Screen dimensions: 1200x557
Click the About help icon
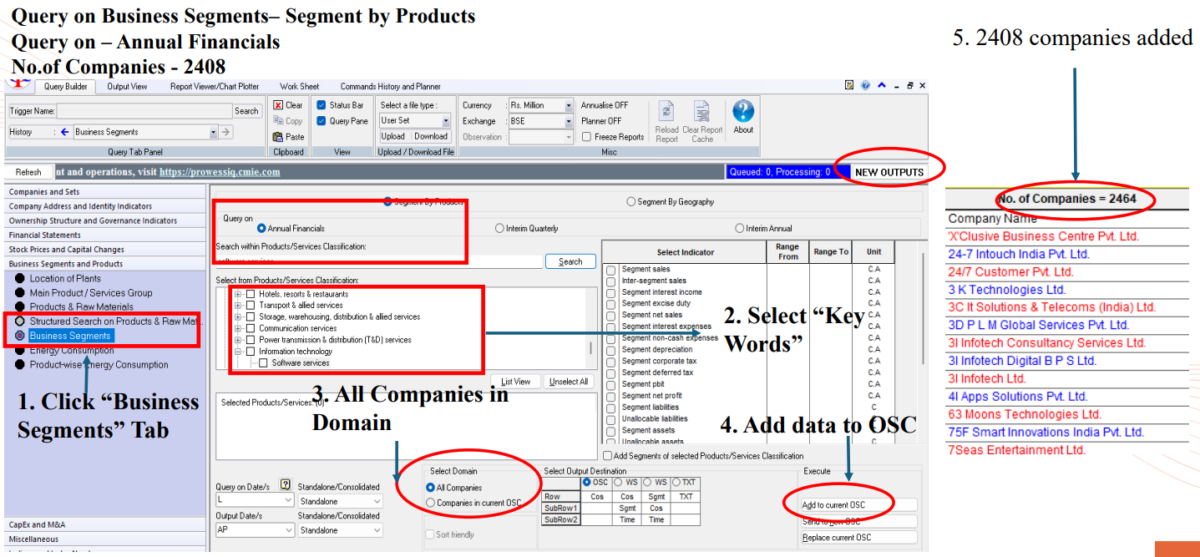click(x=743, y=112)
